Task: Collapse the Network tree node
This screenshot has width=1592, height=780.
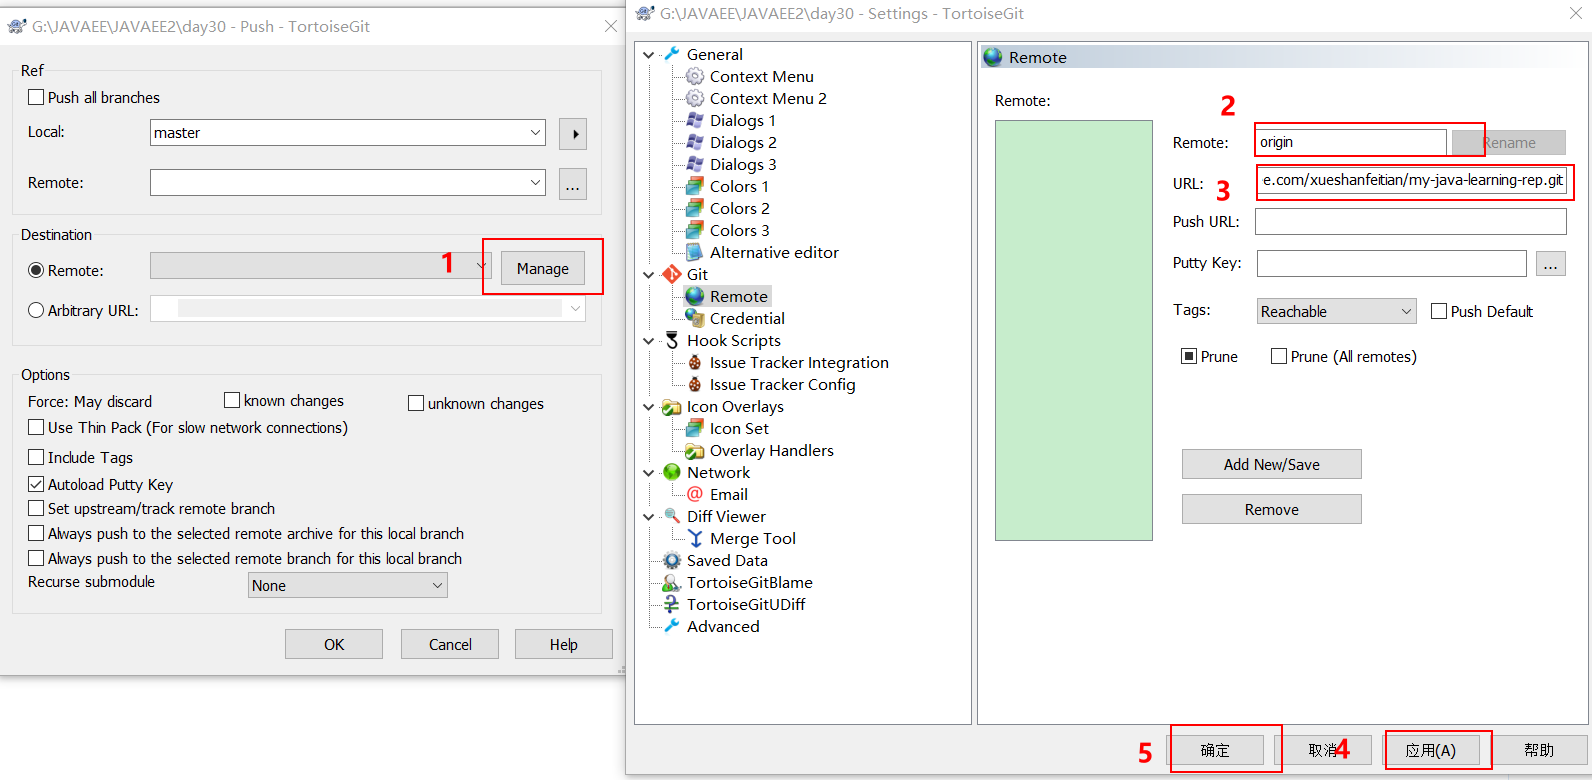Action: (649, 473)
